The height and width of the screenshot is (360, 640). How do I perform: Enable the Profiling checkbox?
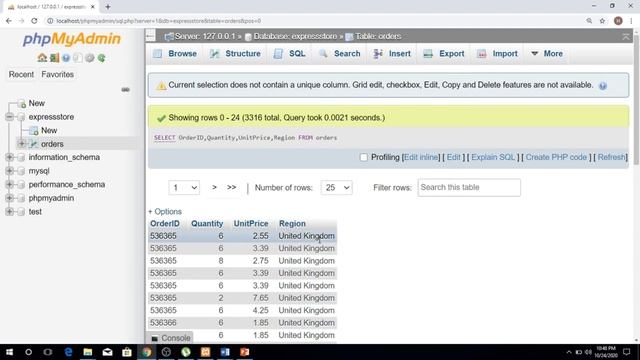pos(363,158)
